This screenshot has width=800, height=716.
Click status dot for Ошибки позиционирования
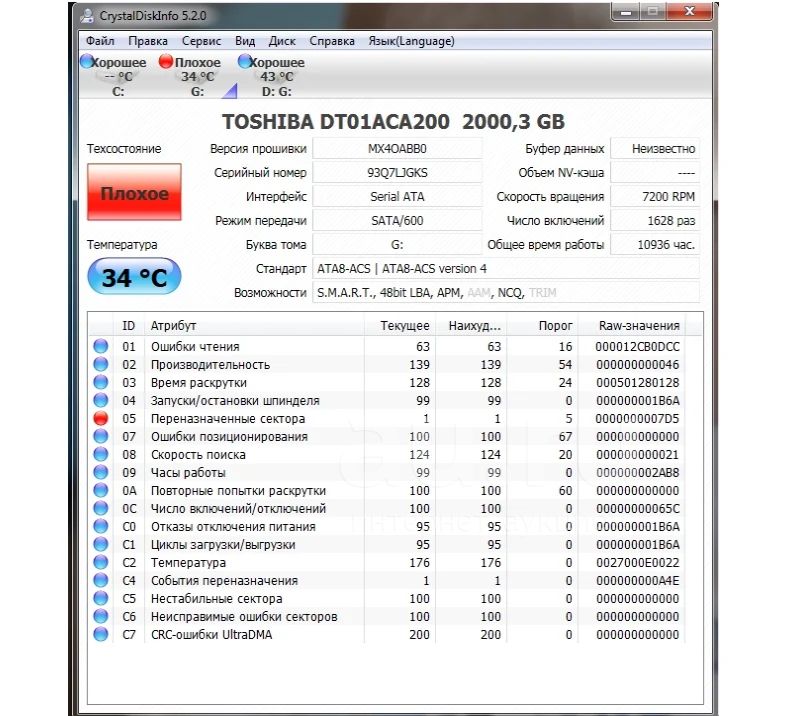point(101,436)
